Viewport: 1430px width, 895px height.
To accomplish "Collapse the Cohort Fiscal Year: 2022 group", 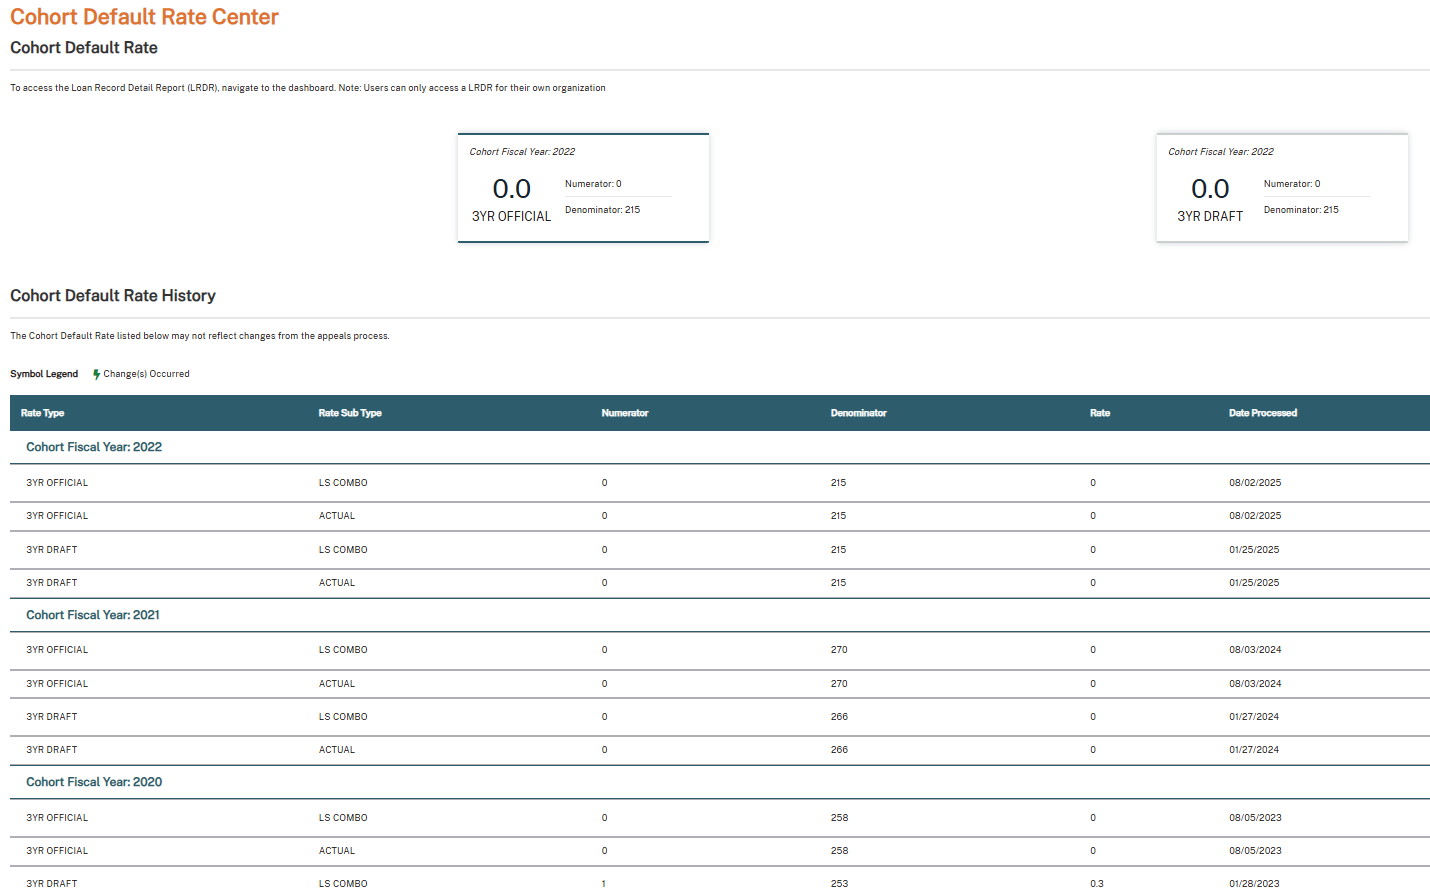I will pyautogui.click(x=94, y=447).
